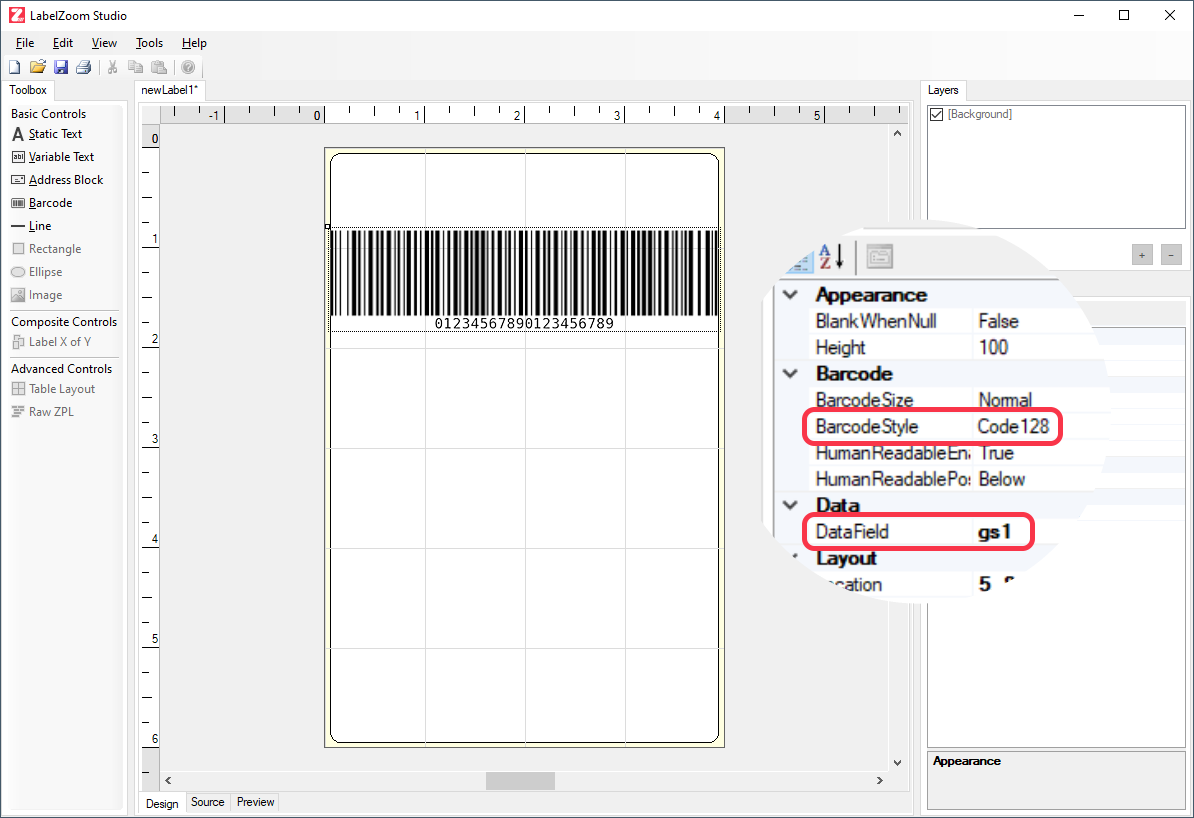Select the Barcode tool in Toolbox
The height and width of the screenshot is (818, 1194).
point(42,203)
